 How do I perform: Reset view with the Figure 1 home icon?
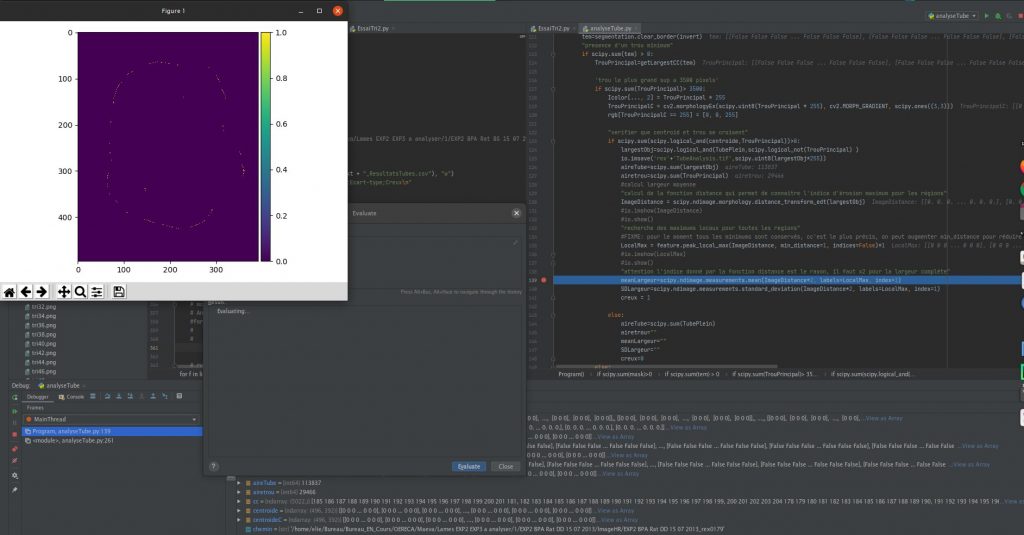(x=9, y=292)
